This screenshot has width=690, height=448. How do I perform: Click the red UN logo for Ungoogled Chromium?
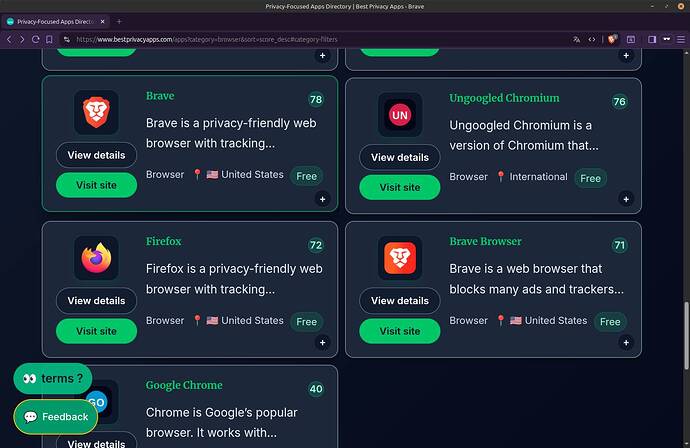click(400, 115)
